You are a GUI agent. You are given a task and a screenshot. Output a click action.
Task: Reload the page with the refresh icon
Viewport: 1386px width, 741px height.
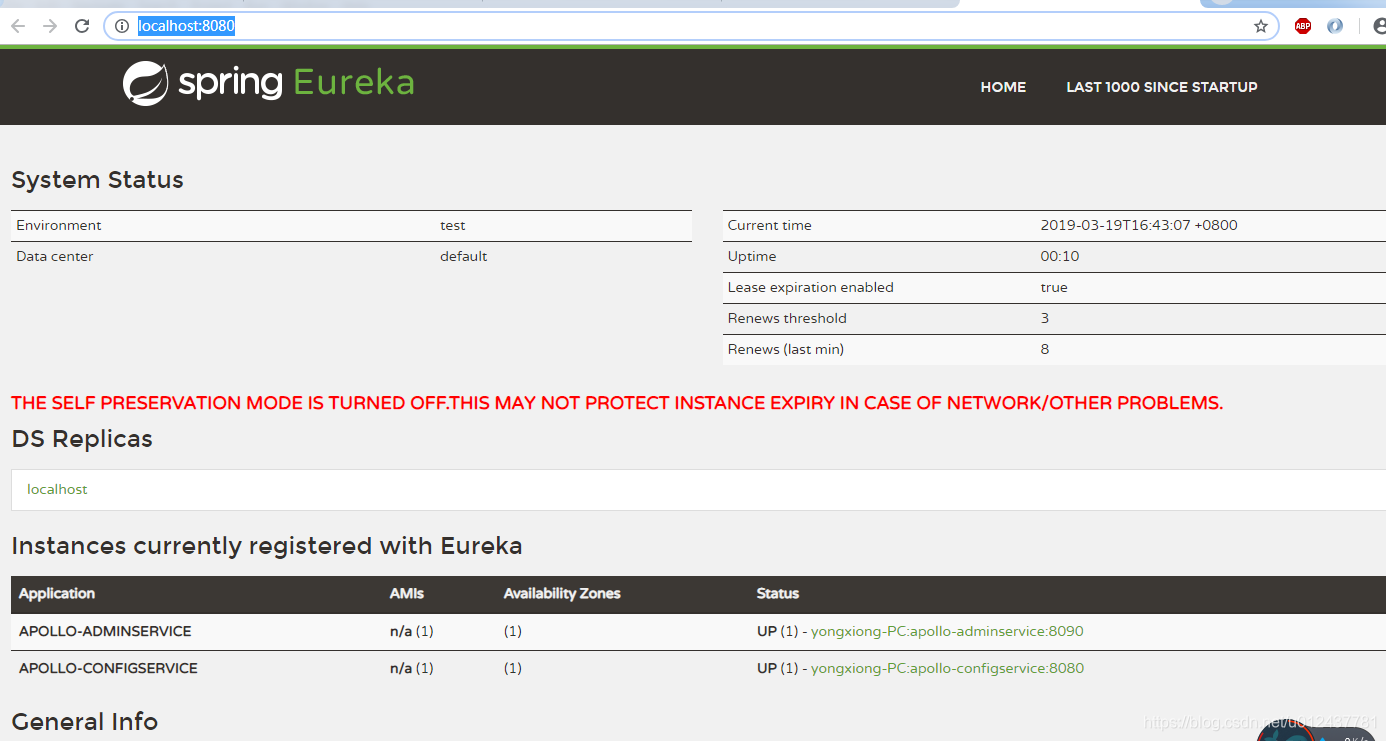pos(82,26)
